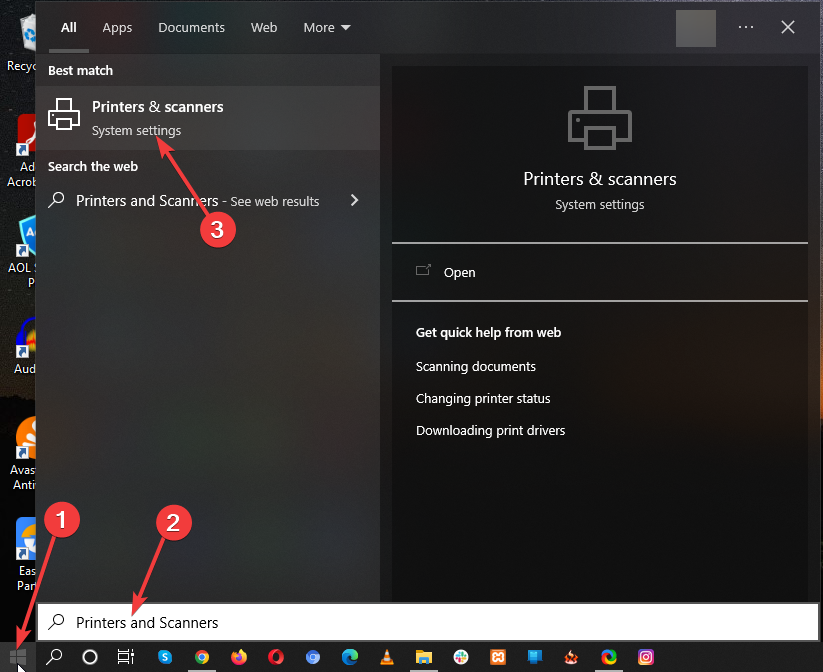
Task: Click the search box containing 'Printers and Scanners'
Action: [428, 622]
